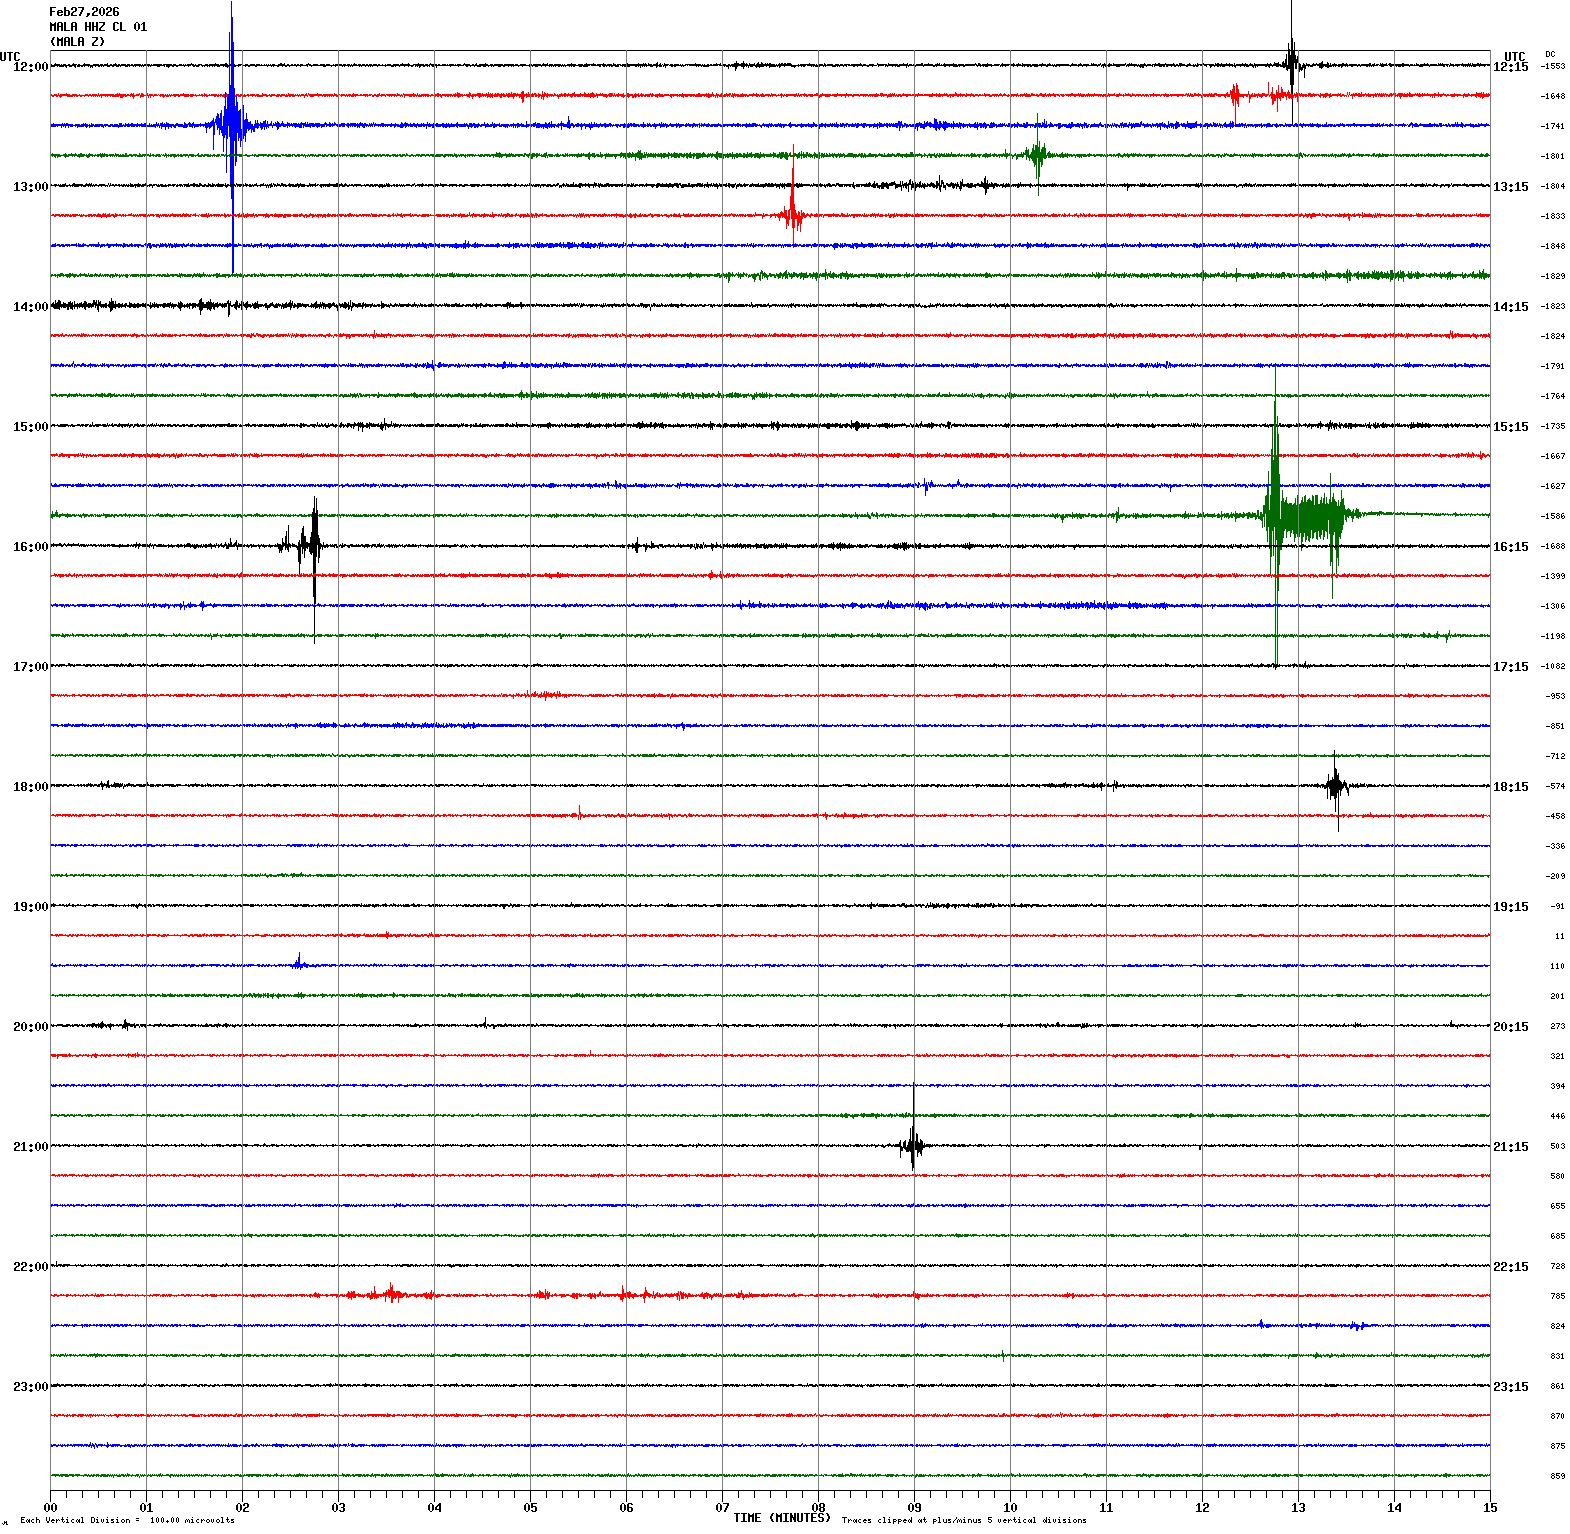Select the black event on the 18:00 trace

coord(1336,786)
